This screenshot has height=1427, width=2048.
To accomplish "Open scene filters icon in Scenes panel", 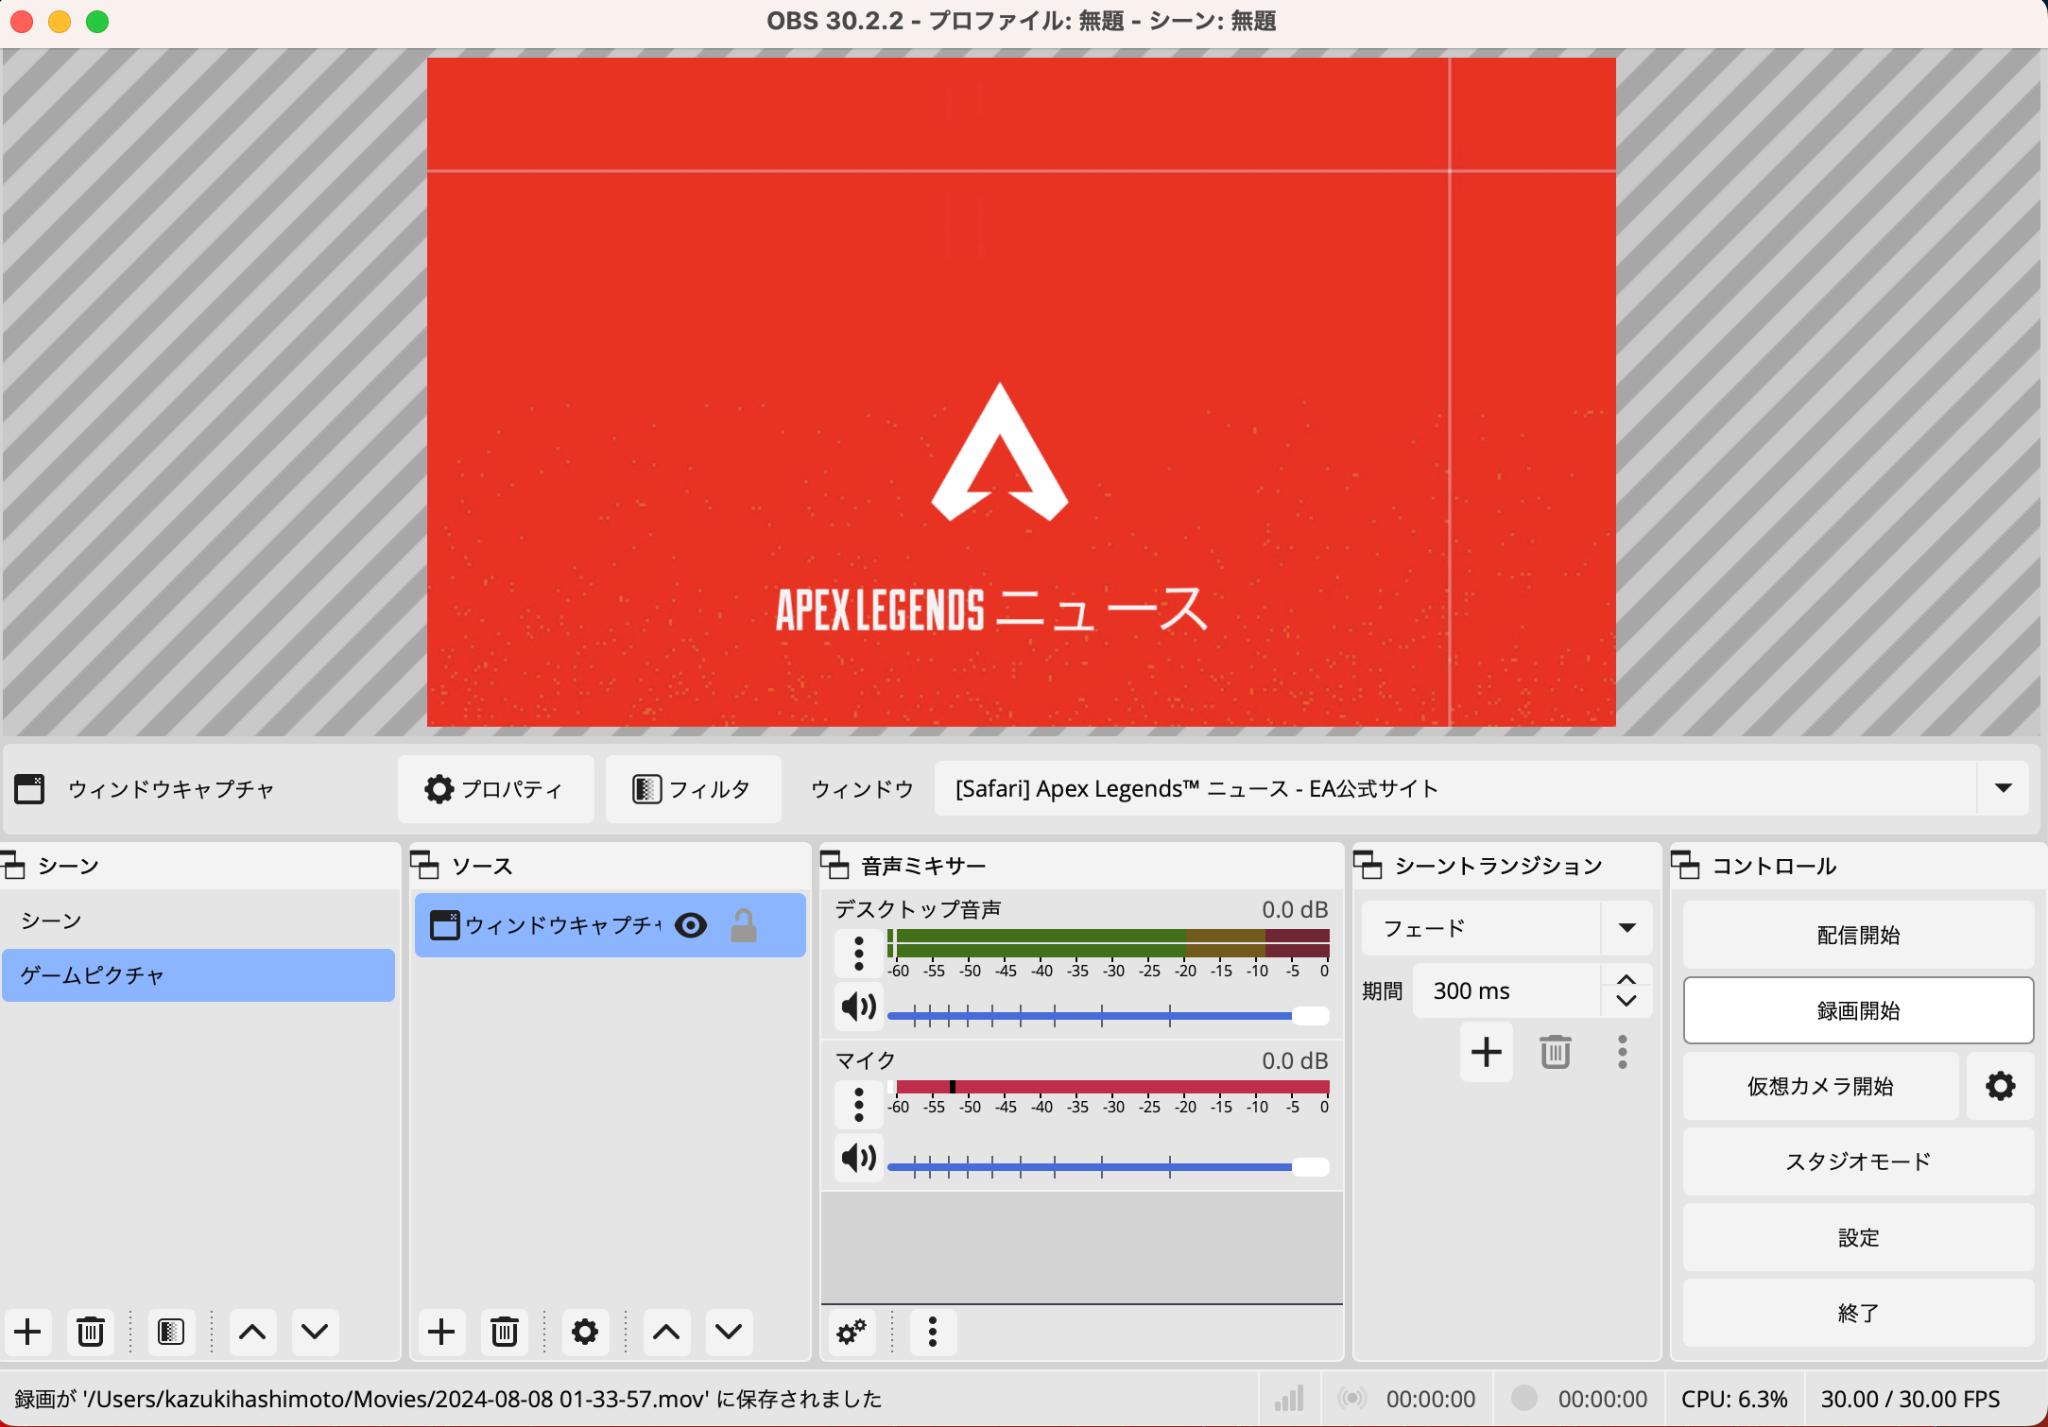I will [x=171, y=1331].
